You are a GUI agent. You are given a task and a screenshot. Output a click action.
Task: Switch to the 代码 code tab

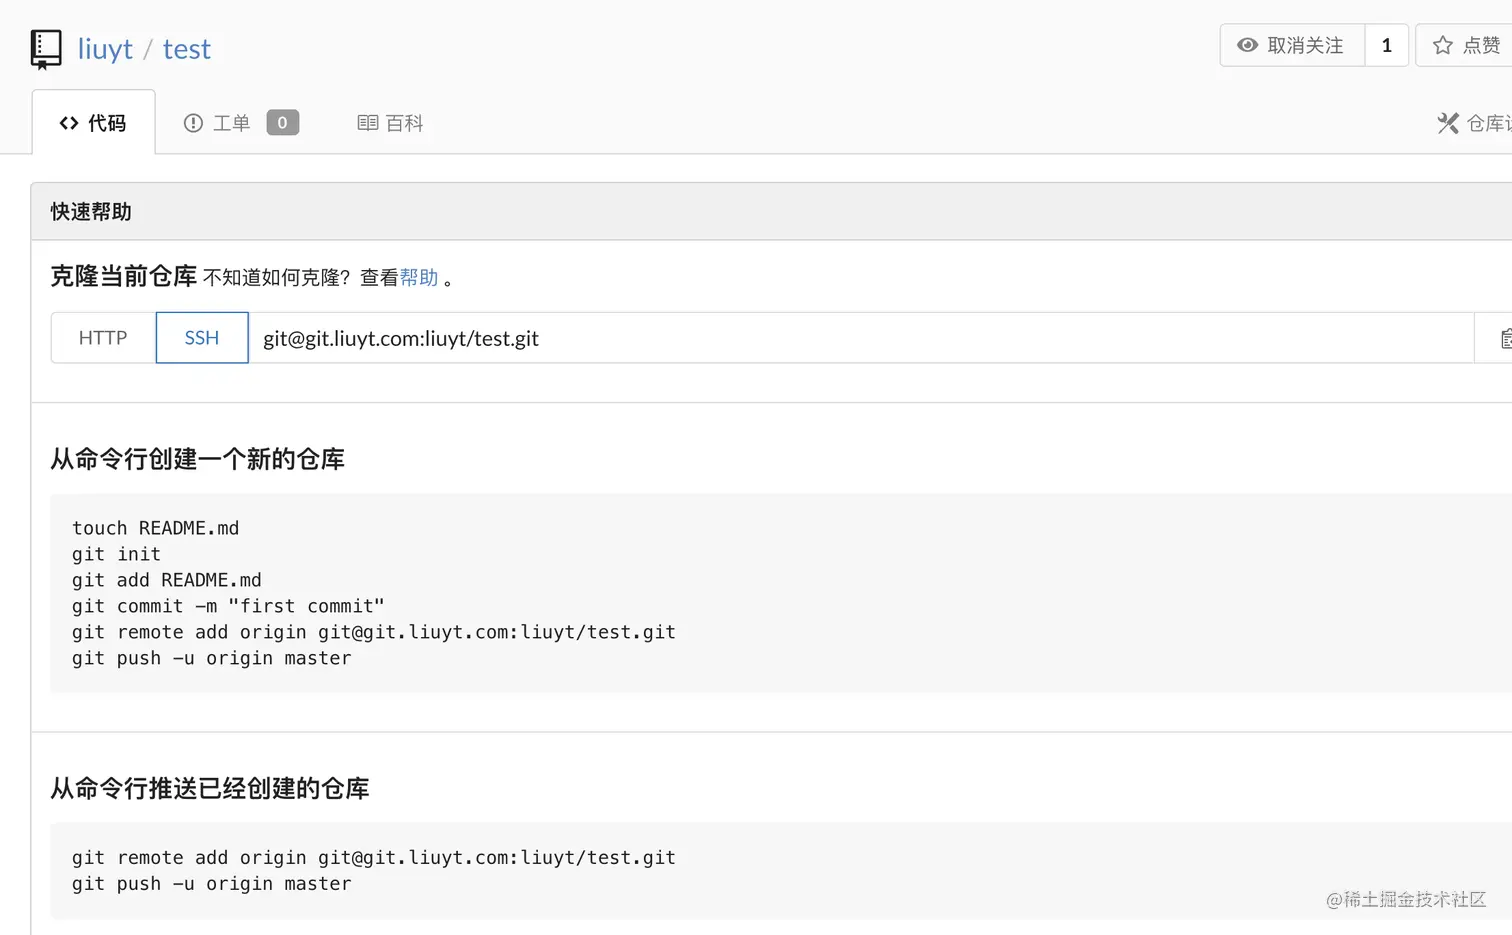(x=94, y=123)
